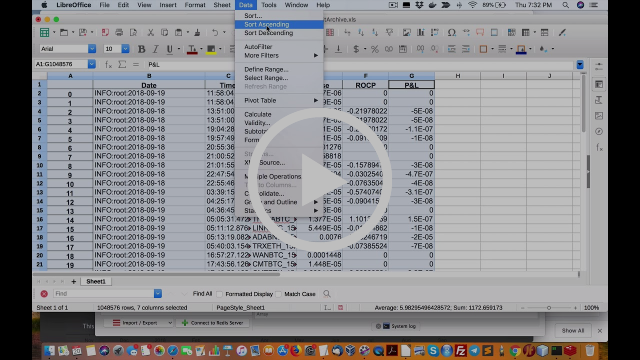Toggle Bold formatting icon

(141, 49)
